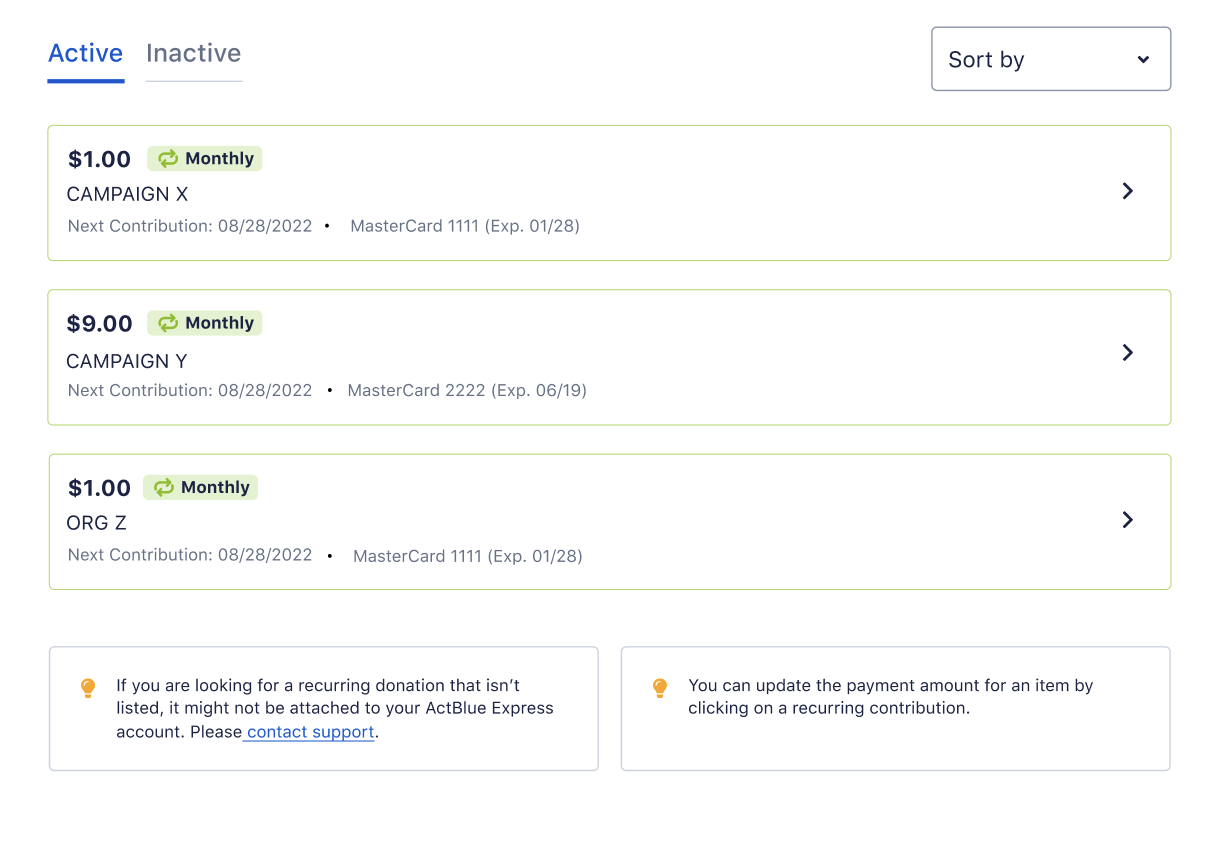
Task: Click the Monthly badge on Org Z
Action: pyautogui.click(x=201, y=488)
